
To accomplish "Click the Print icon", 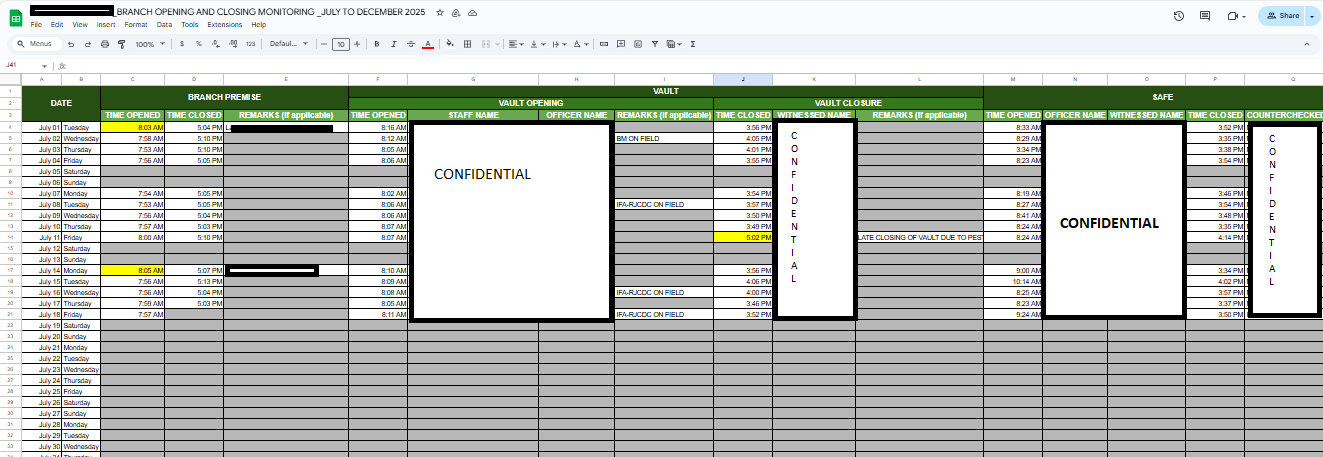I will click(x=105, y=44).
